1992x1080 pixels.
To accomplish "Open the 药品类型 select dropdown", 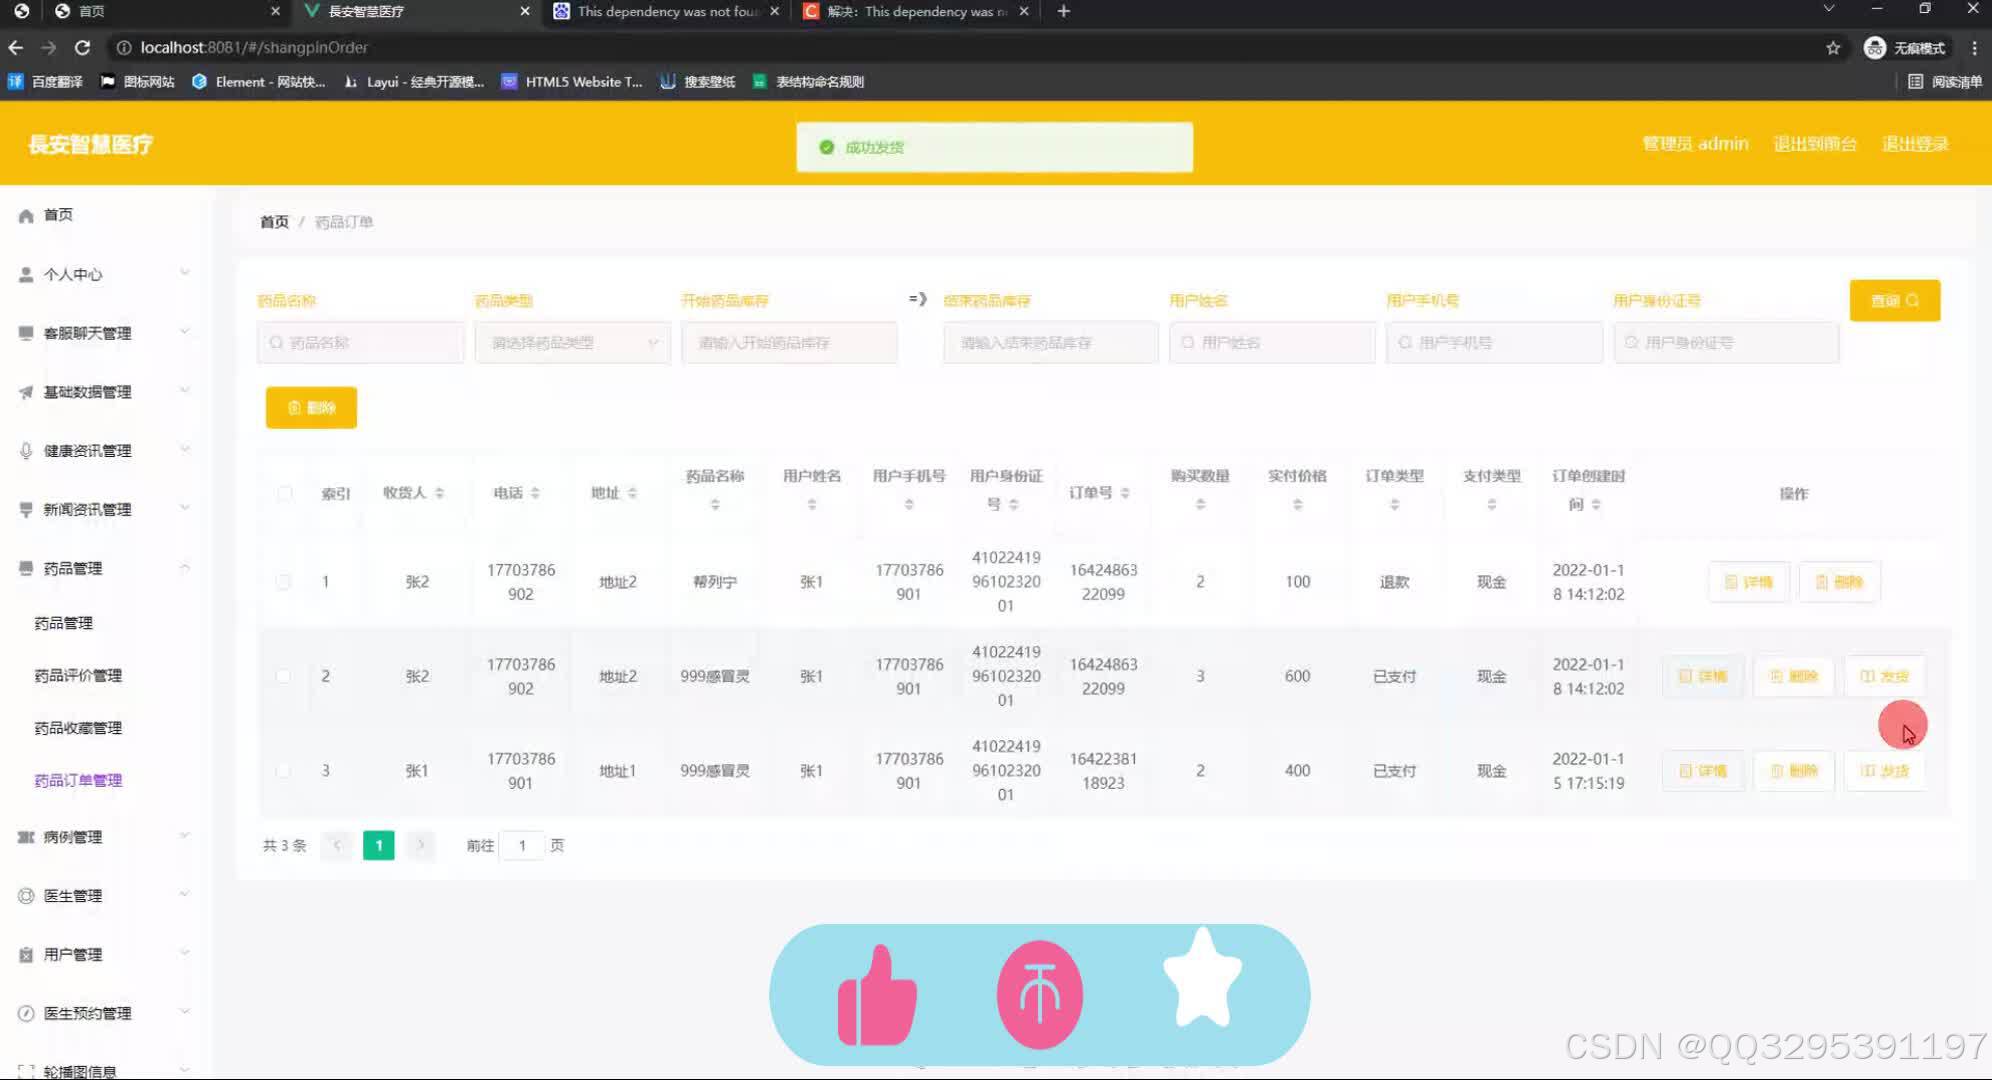I will (573, 343).
